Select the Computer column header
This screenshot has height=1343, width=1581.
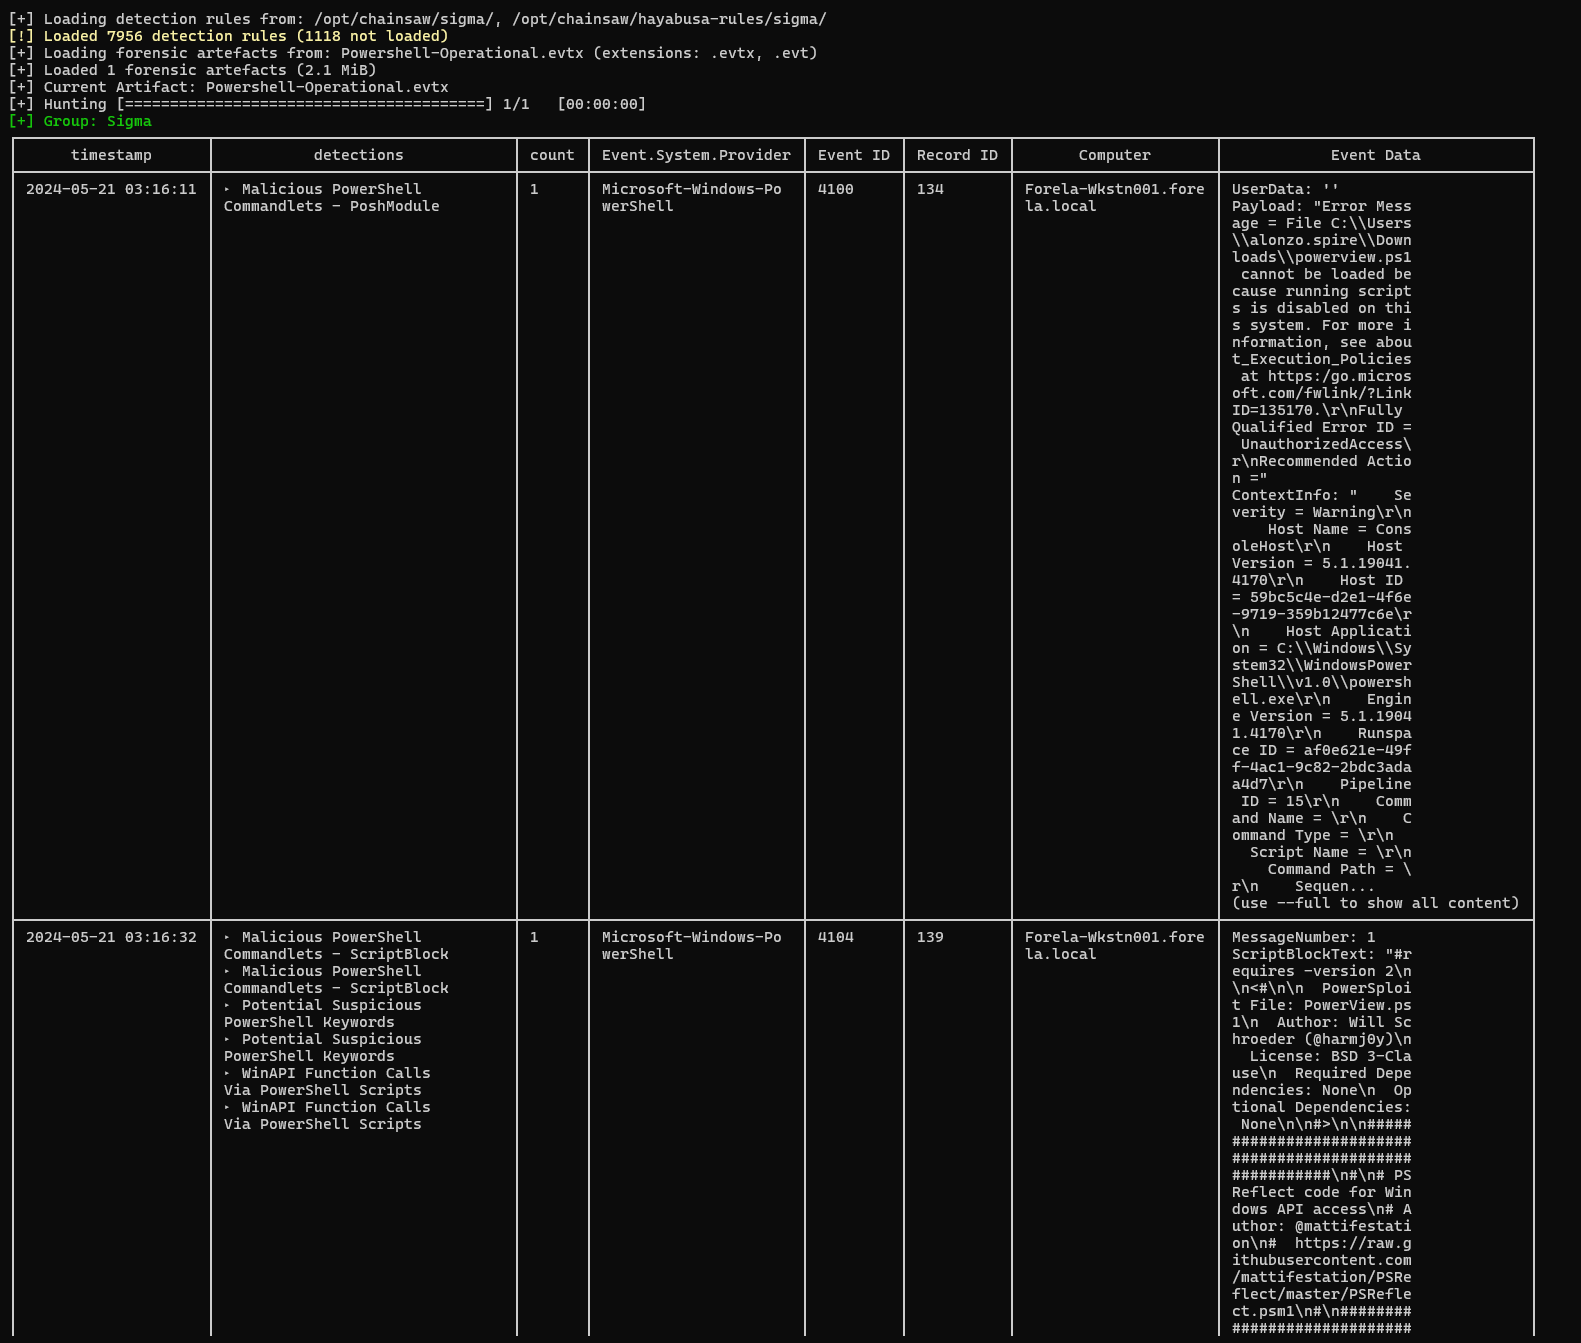click(x=1114, y=155)
